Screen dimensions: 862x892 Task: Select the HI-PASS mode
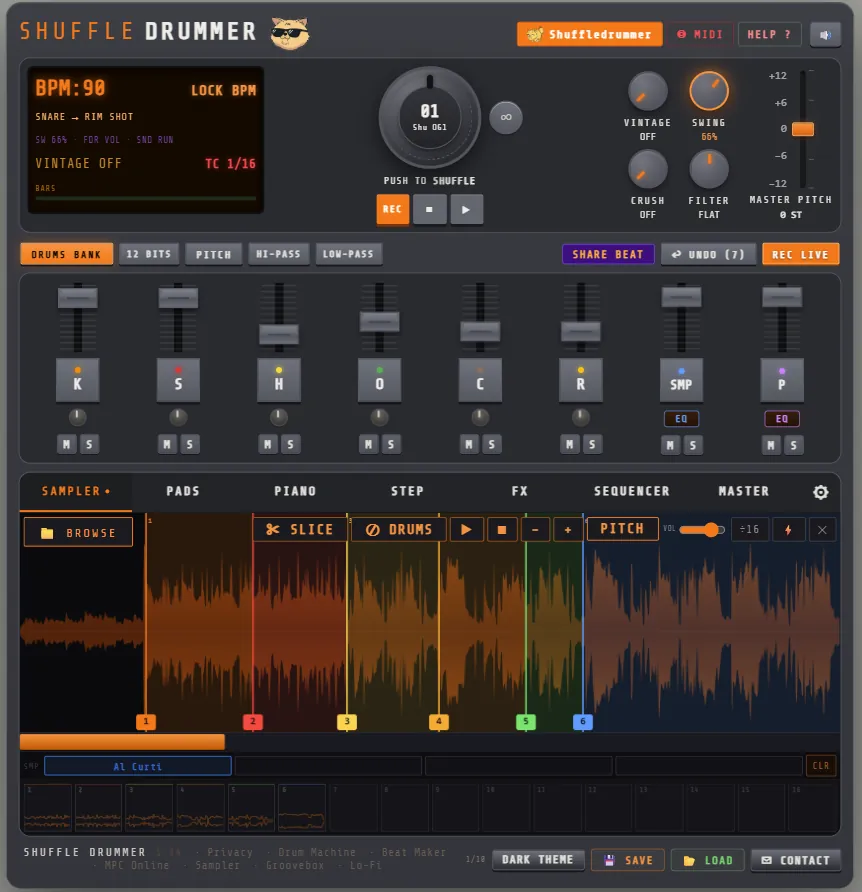pos(278,254)
